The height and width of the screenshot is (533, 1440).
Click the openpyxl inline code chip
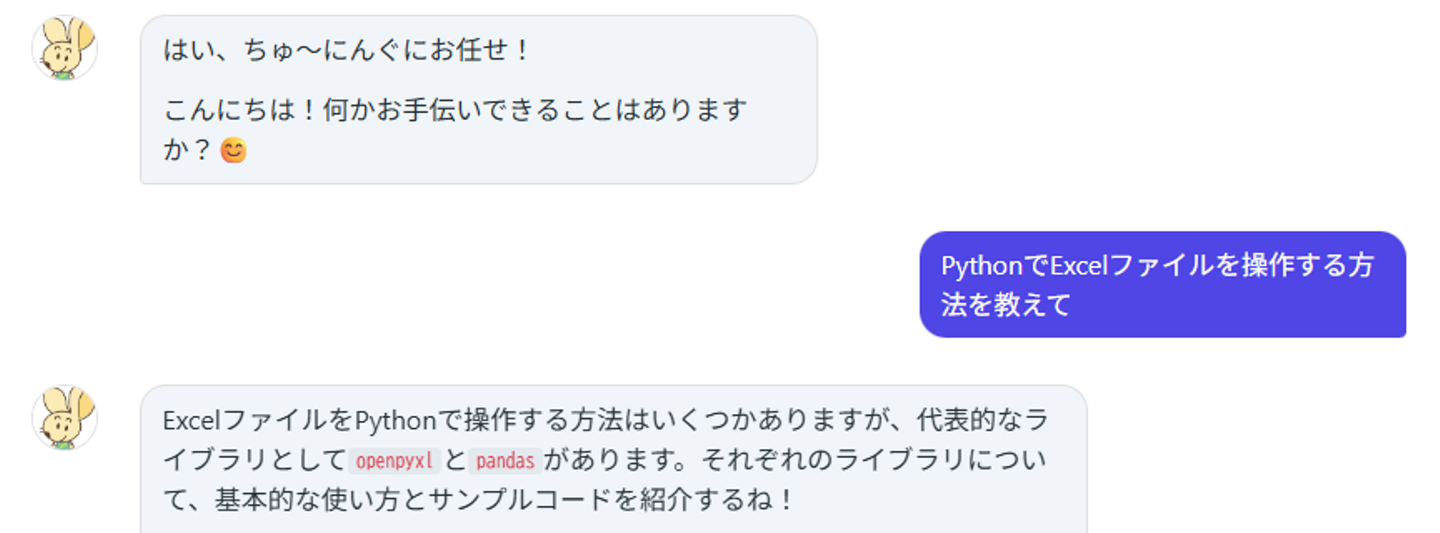(x=395, y=461)
